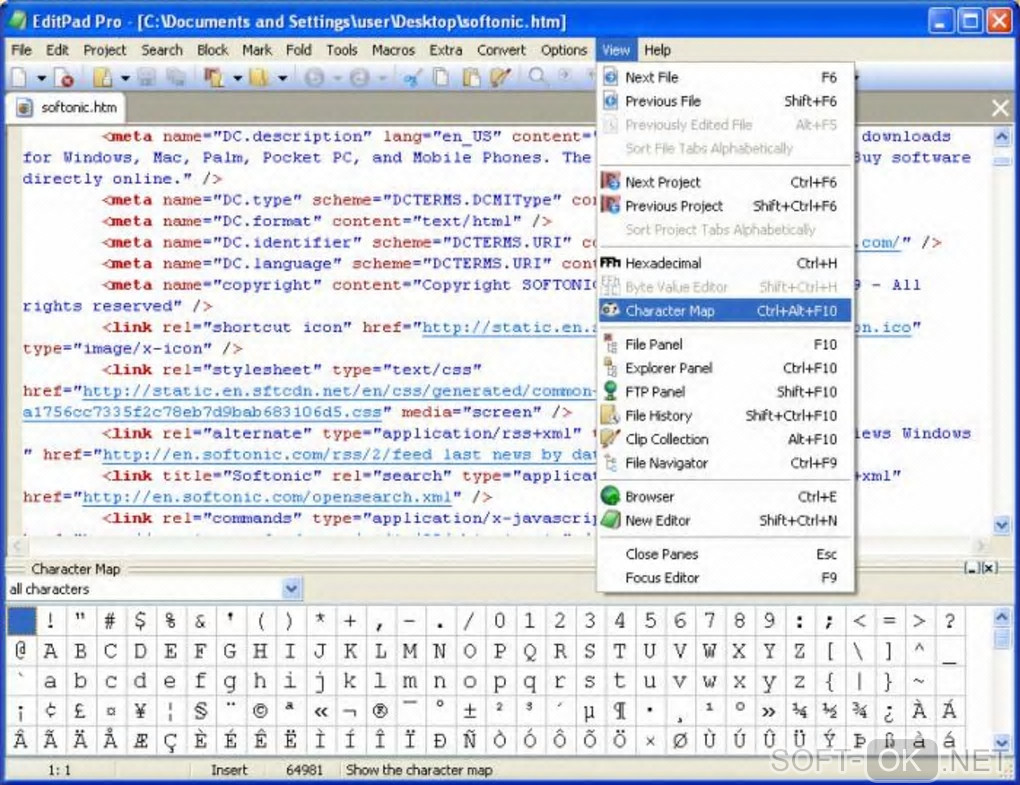Expand the 'all characters' combo box

pyautogui.click(x=291, y=589)
